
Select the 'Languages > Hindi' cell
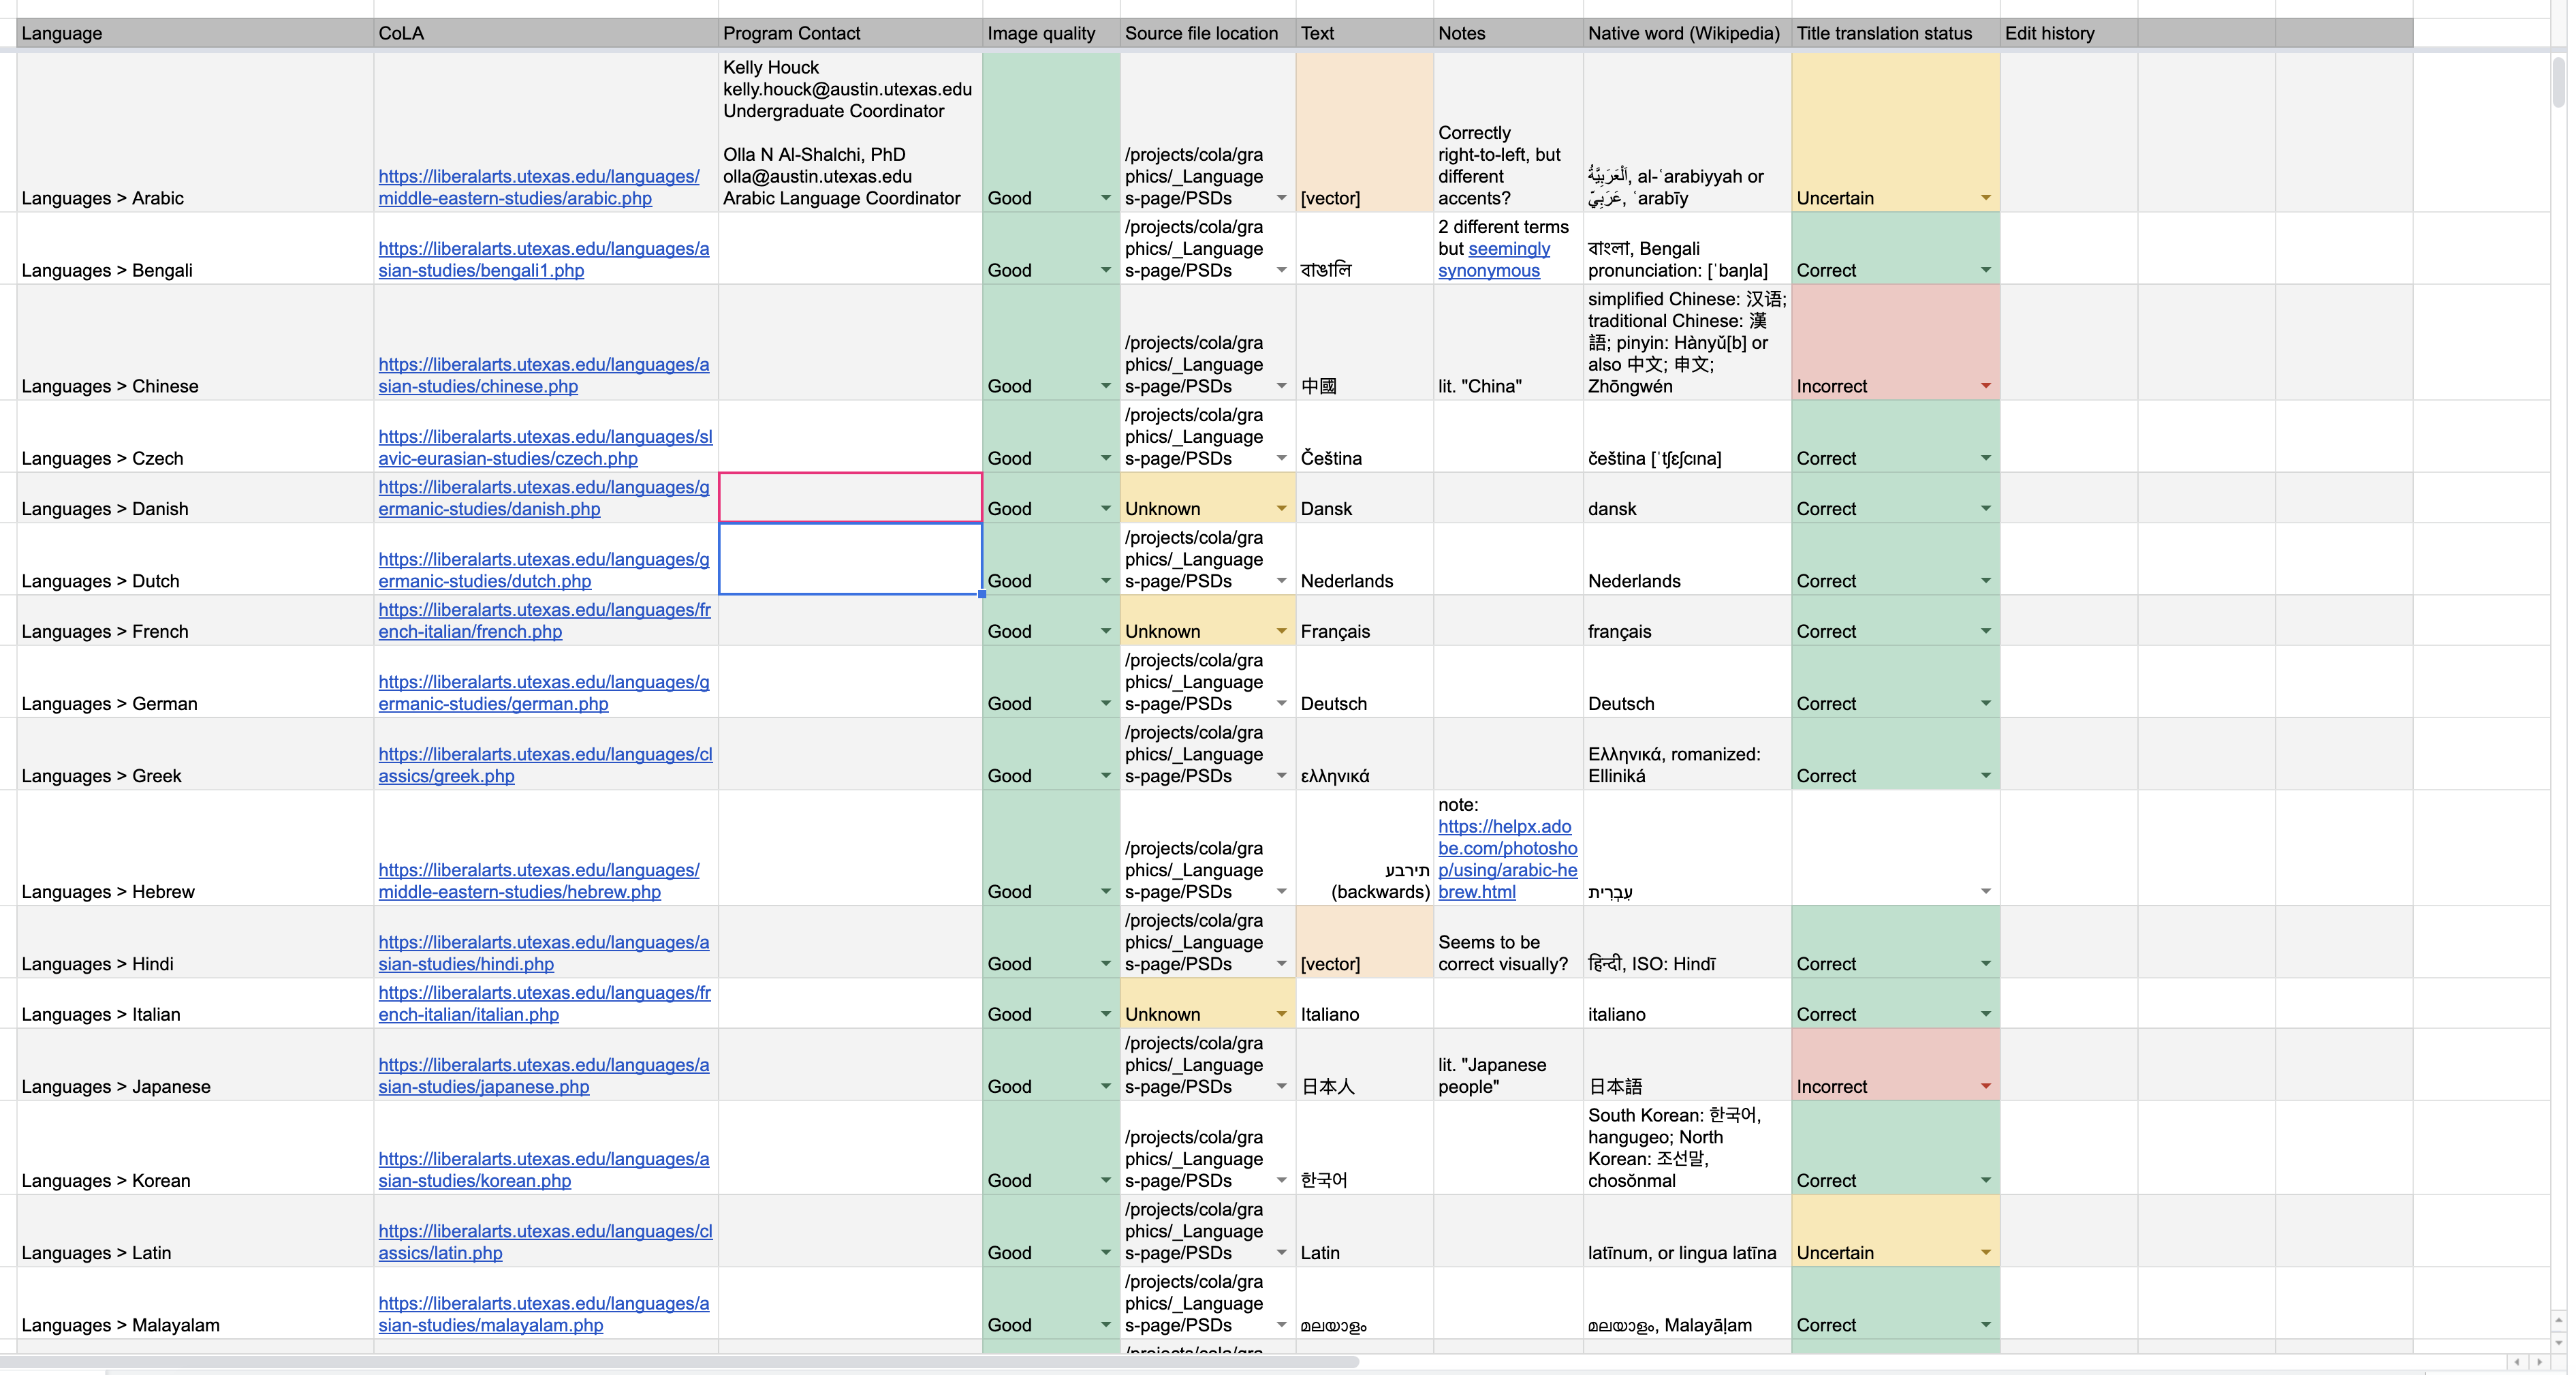[x=195, y=942]
